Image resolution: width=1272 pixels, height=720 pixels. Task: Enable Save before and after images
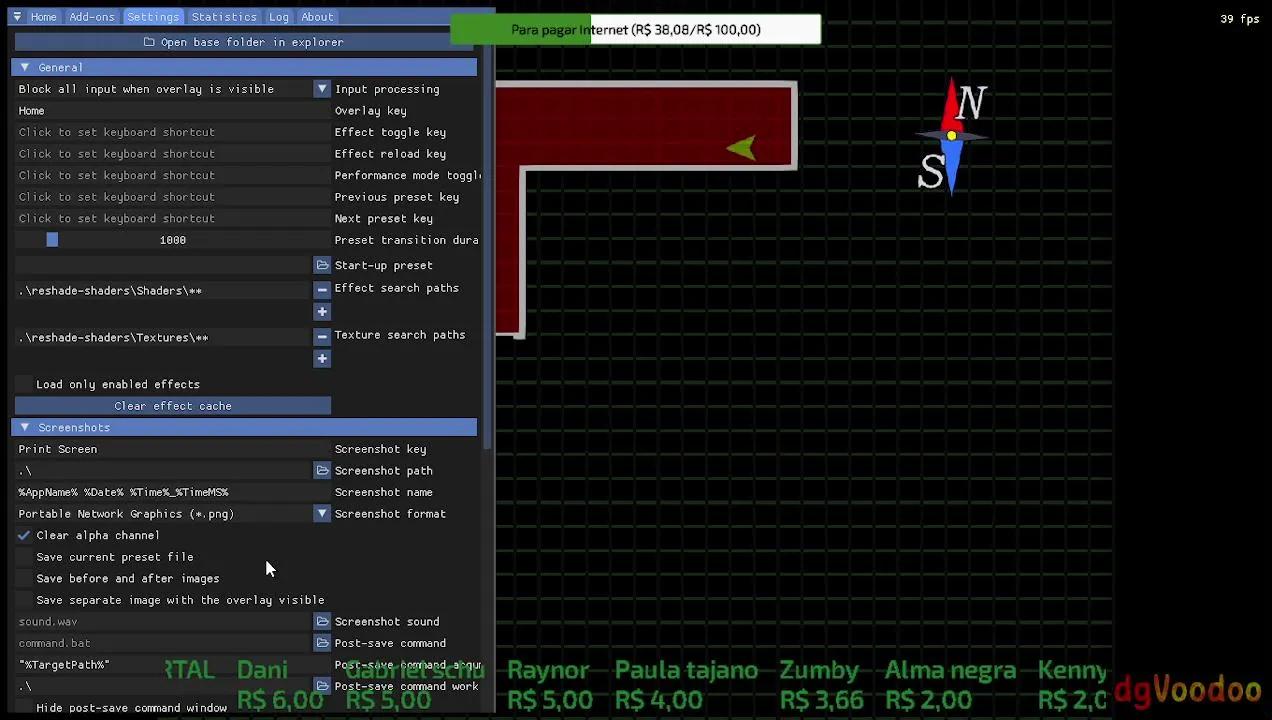(x=25, y=579)
